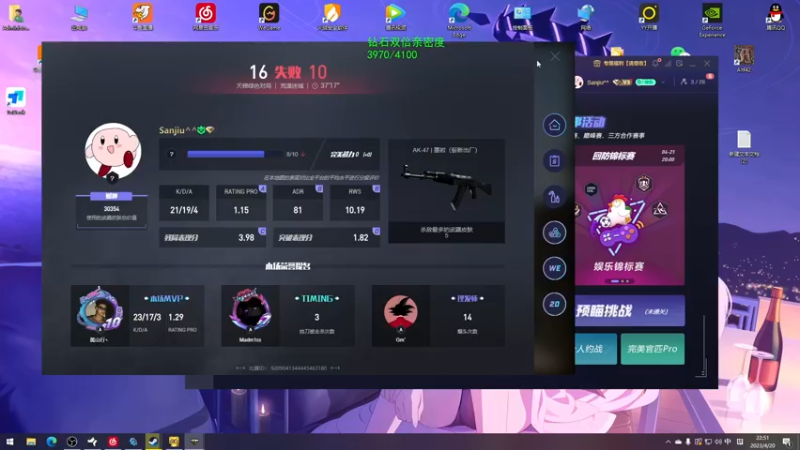Open the 预瞄挑战 aim challenge banner

point(630,310)
